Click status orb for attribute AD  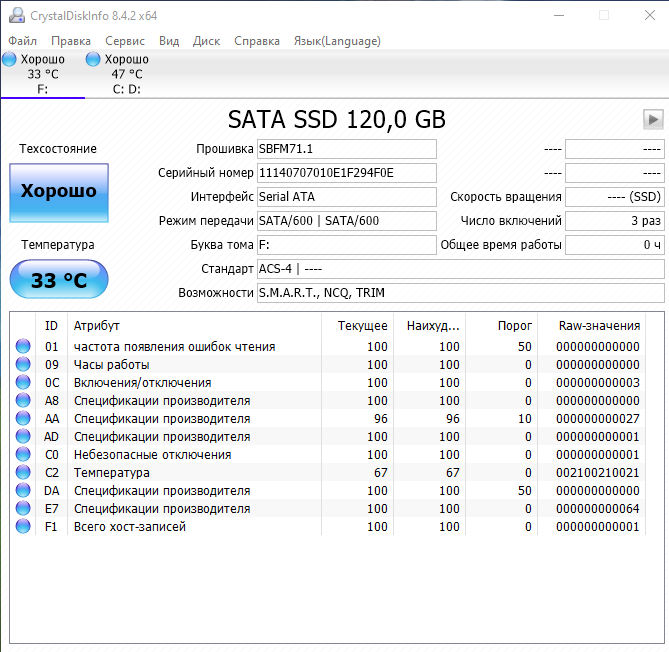pyautogui.click(x=23, y=436)
